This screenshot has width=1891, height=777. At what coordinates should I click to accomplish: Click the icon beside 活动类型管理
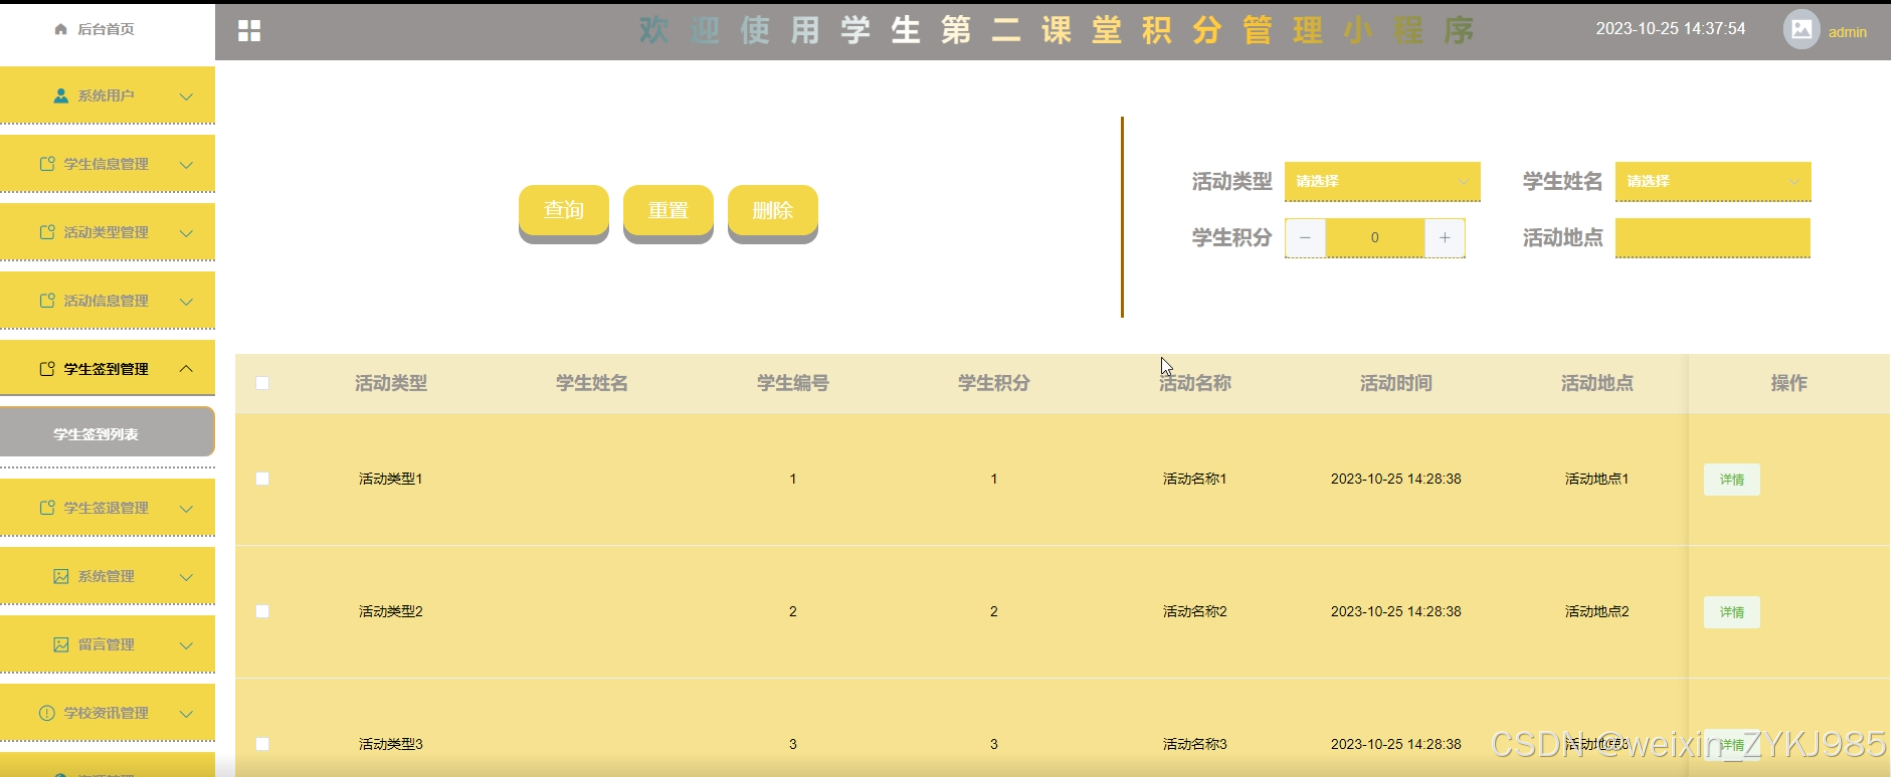tap(47, 232)
